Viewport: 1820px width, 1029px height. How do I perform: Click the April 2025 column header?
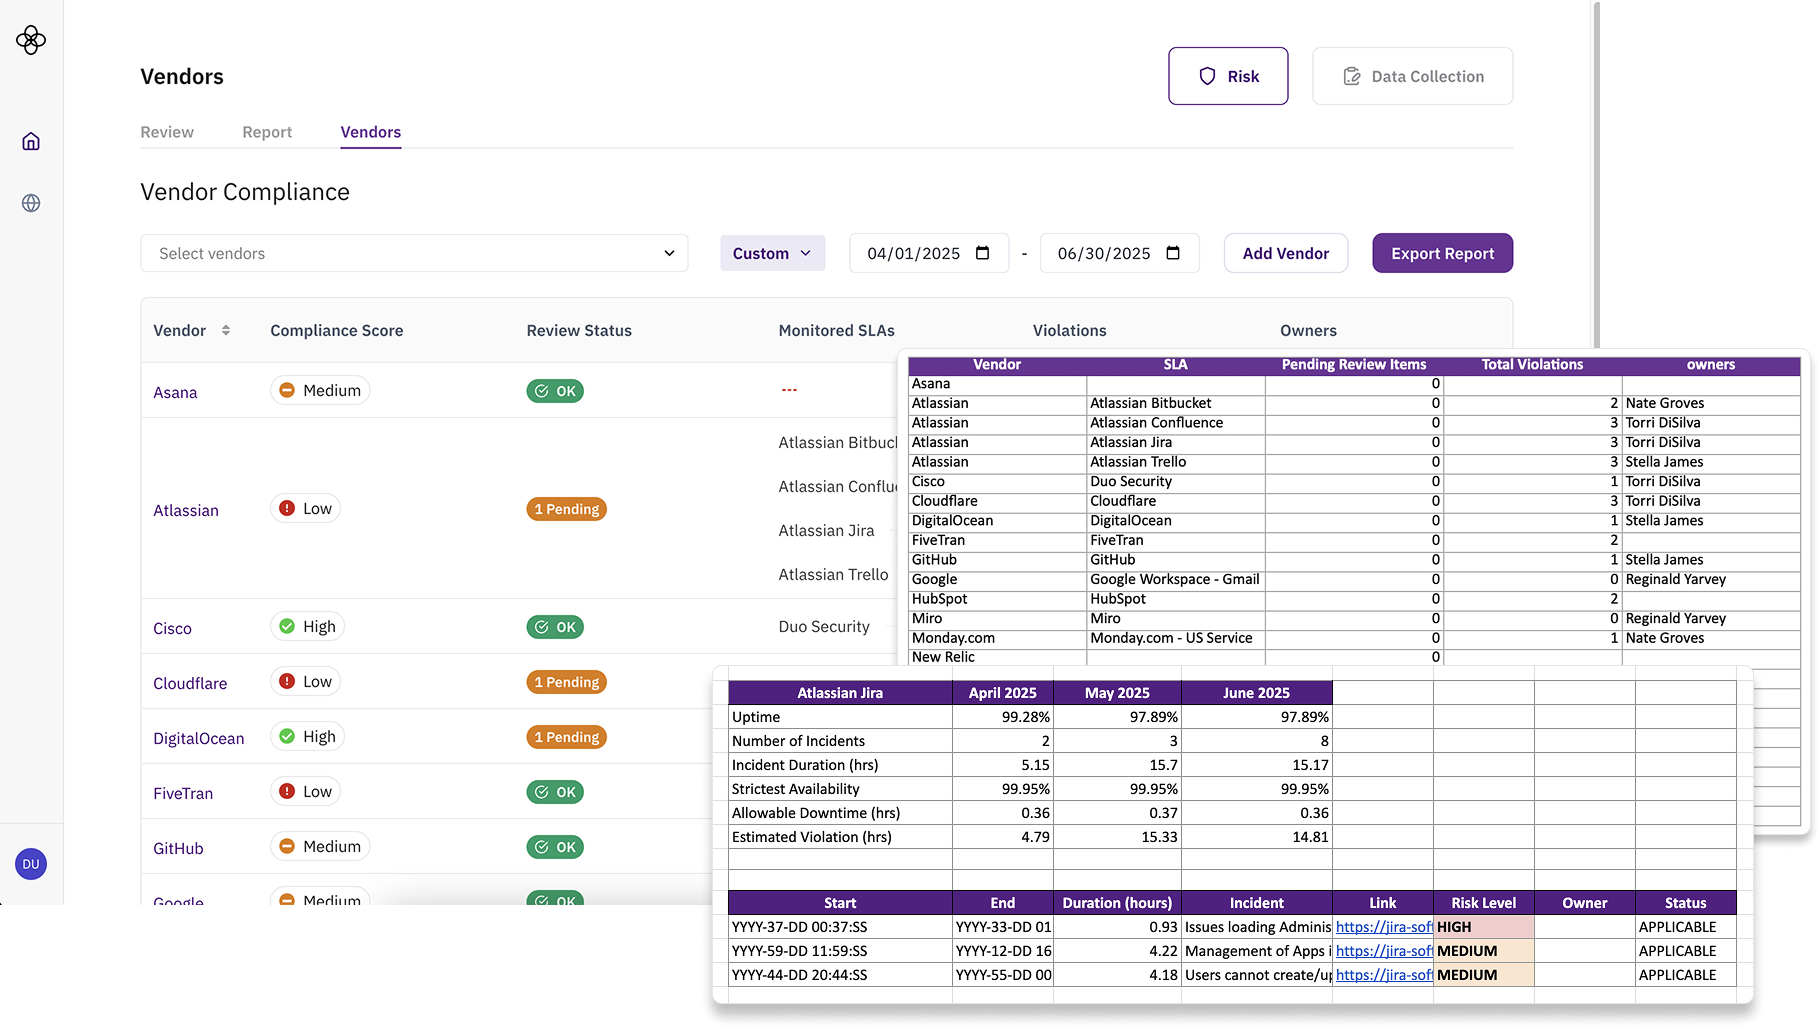click(x=1003, y=693)
